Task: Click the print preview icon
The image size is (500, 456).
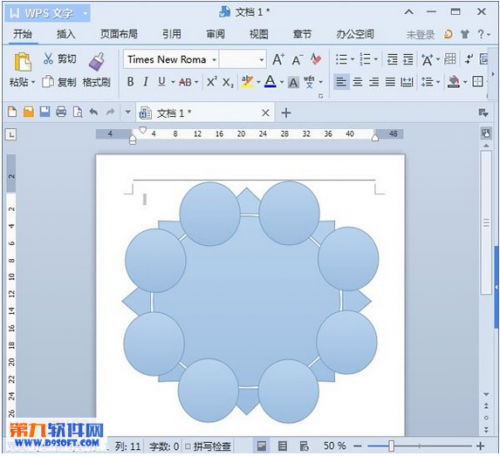Action: click(77, 112)
